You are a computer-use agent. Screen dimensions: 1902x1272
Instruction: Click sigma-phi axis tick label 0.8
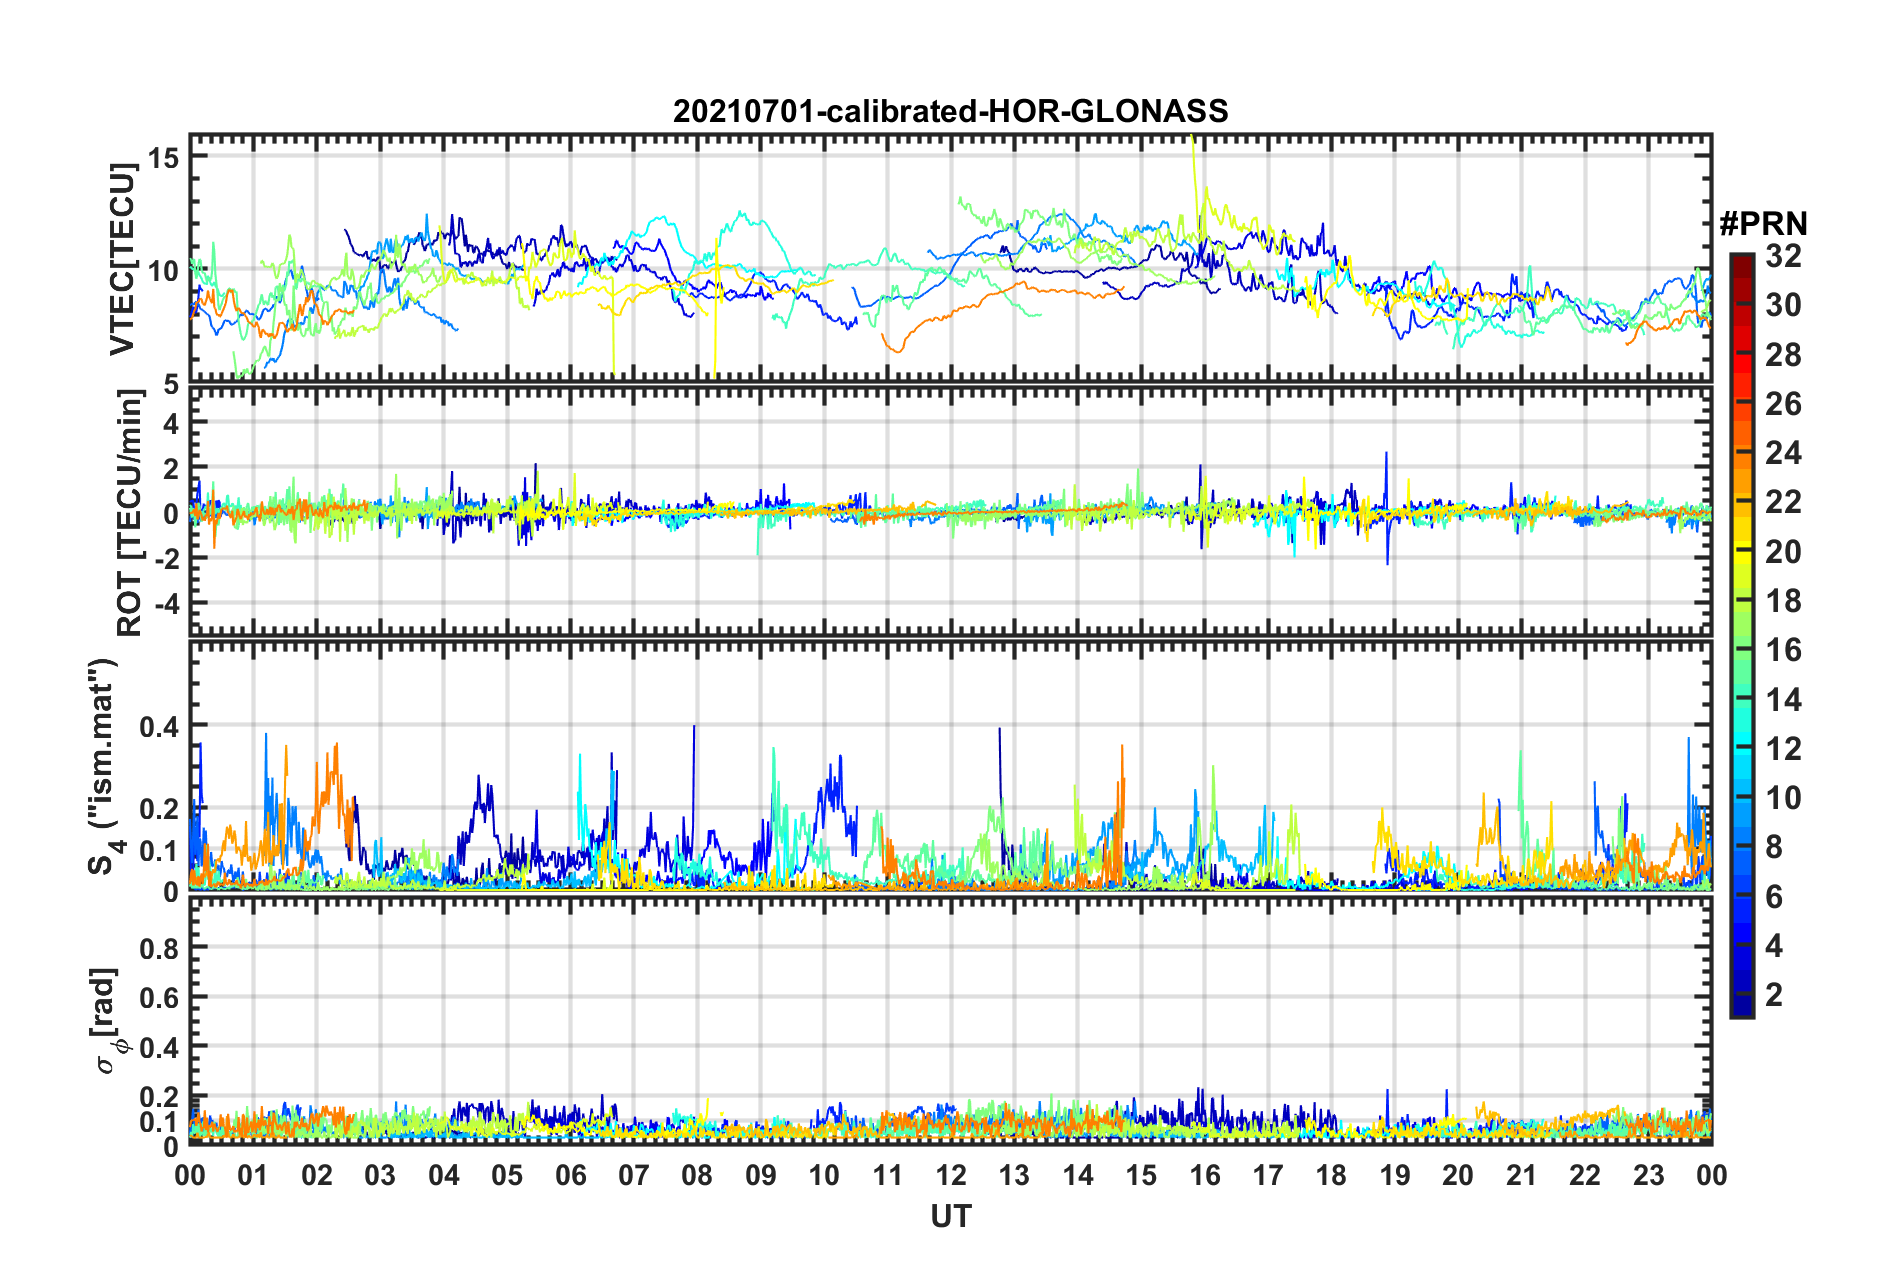pos(160,948)
